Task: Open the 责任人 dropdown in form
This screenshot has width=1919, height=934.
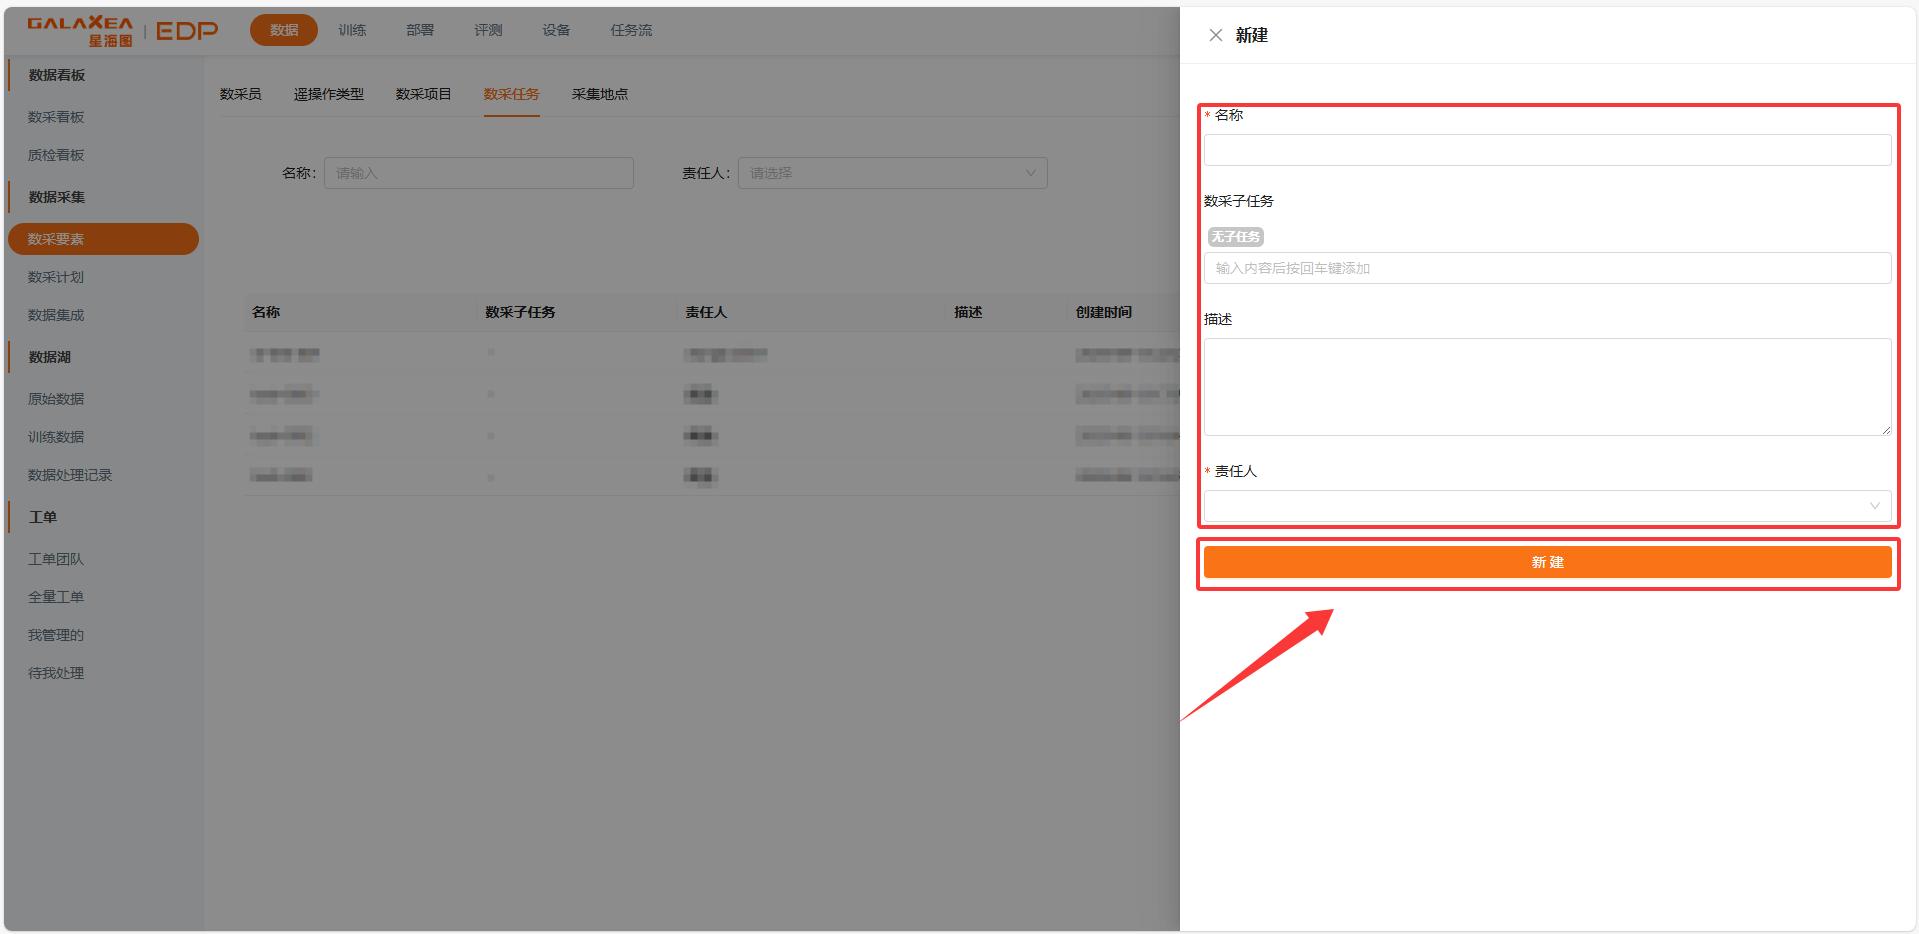Action: tap(1546, 506)
